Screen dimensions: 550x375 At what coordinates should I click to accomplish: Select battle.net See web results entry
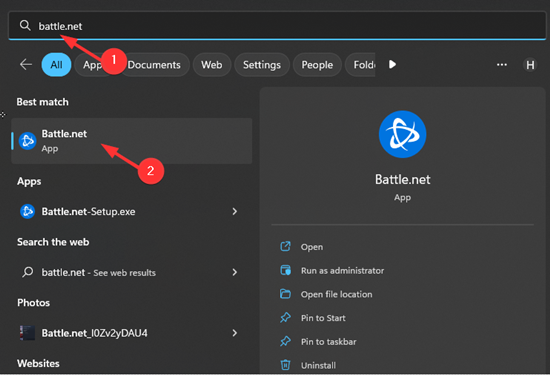click(x=132, y=272)
